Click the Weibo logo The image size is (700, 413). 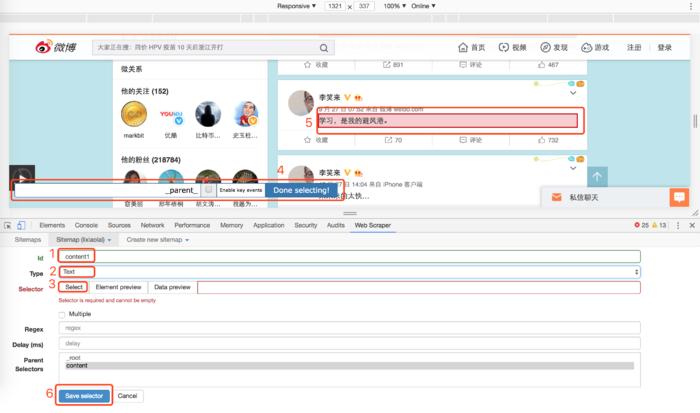(x=57, y=47)
